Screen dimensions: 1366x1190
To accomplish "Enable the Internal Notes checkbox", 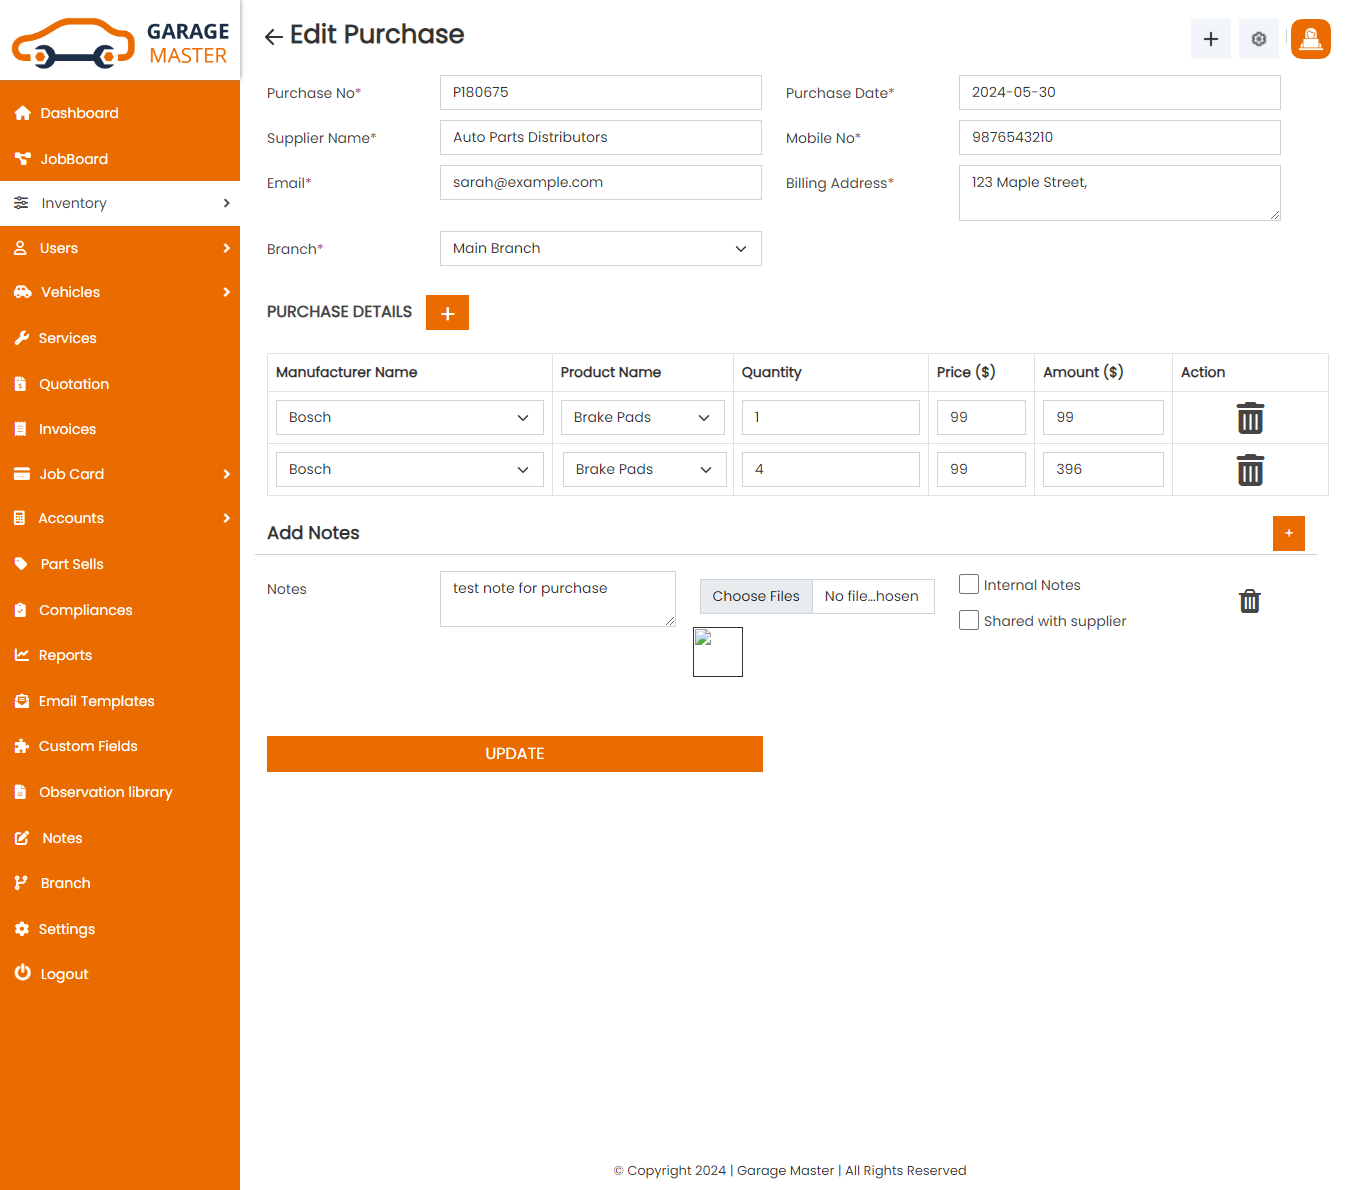I will coord(968,584).
